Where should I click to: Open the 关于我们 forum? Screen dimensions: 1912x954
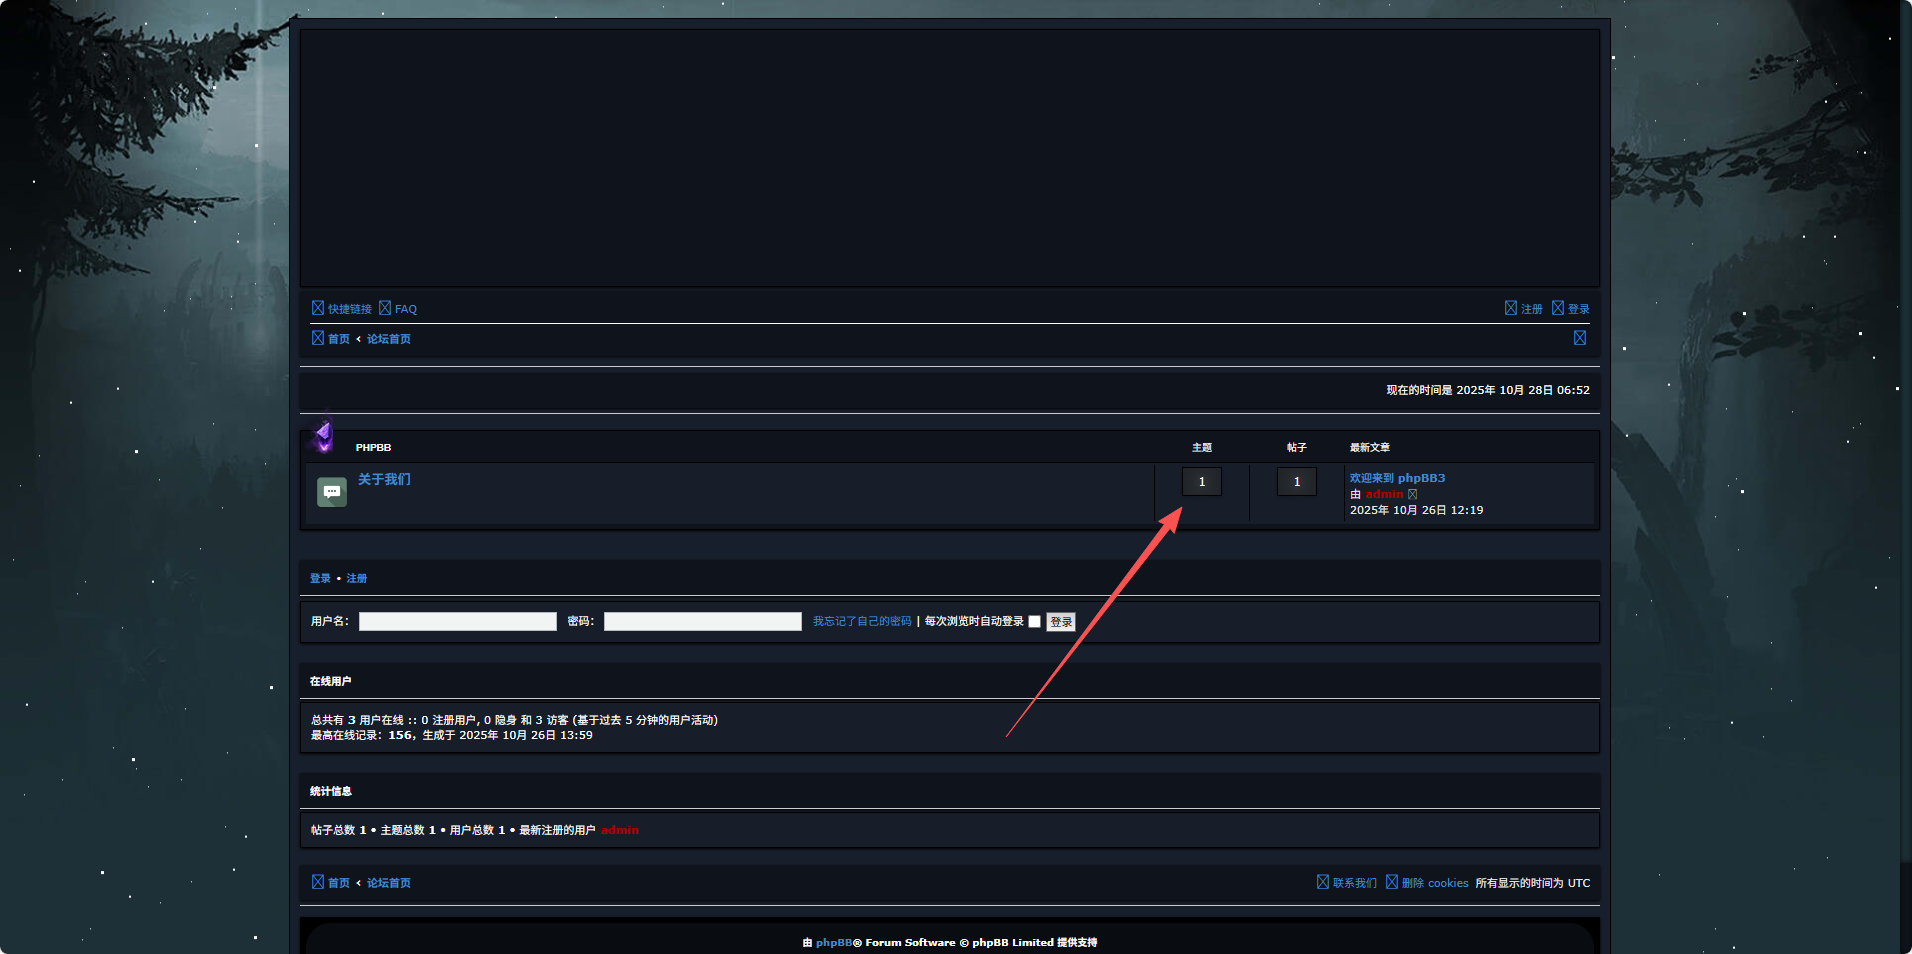pos(384,479)
